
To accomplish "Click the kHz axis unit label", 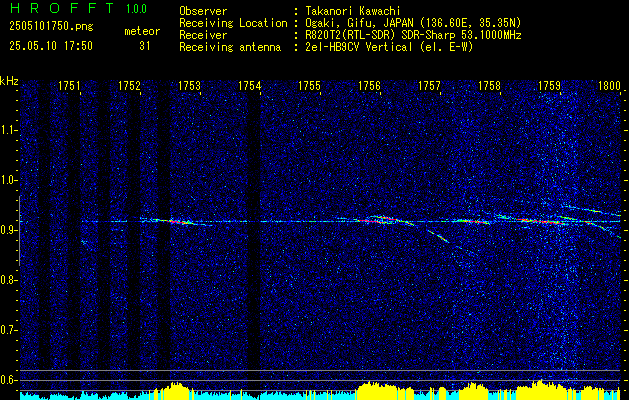I will [x=9, y=81].
